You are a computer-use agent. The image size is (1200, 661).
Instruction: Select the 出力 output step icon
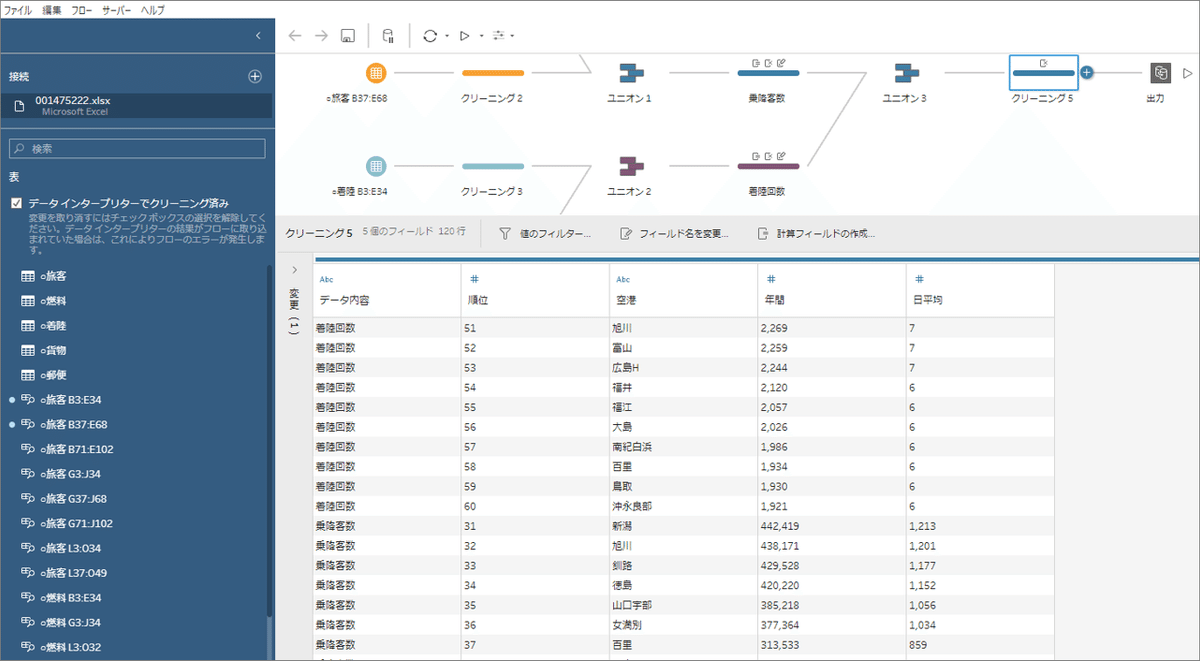click(1161, 73)
